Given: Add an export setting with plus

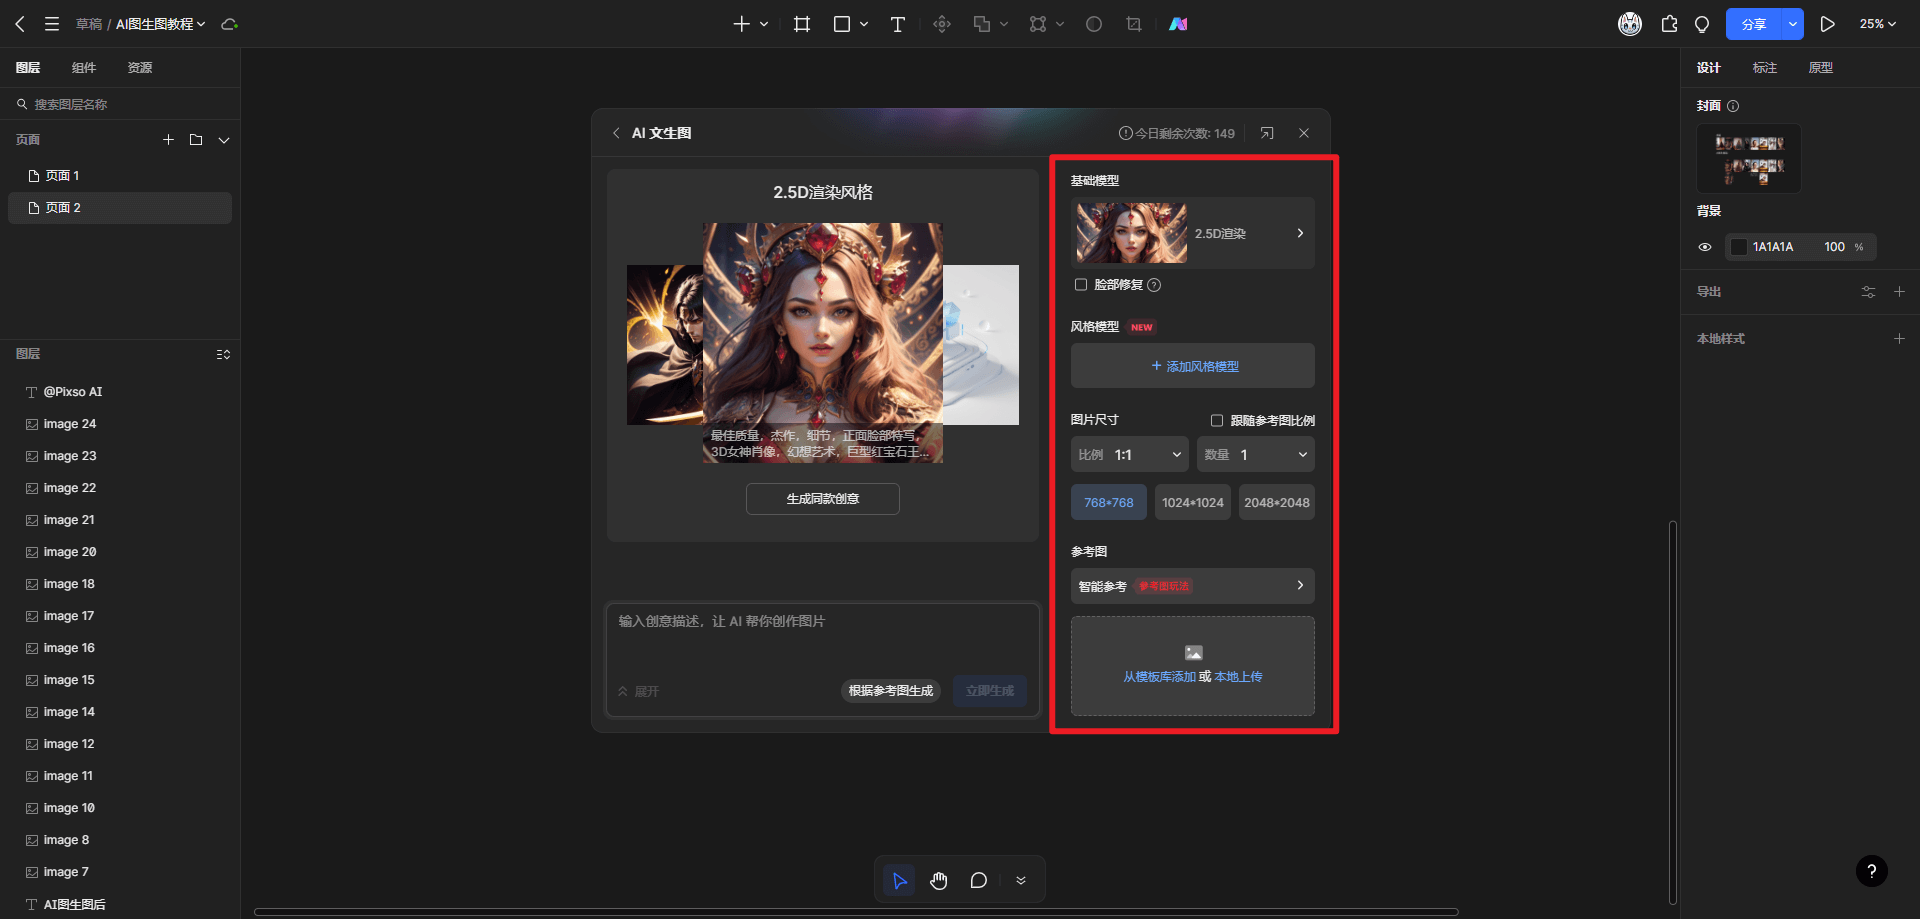Looking at the screenshot, I should click(1899, 292).
